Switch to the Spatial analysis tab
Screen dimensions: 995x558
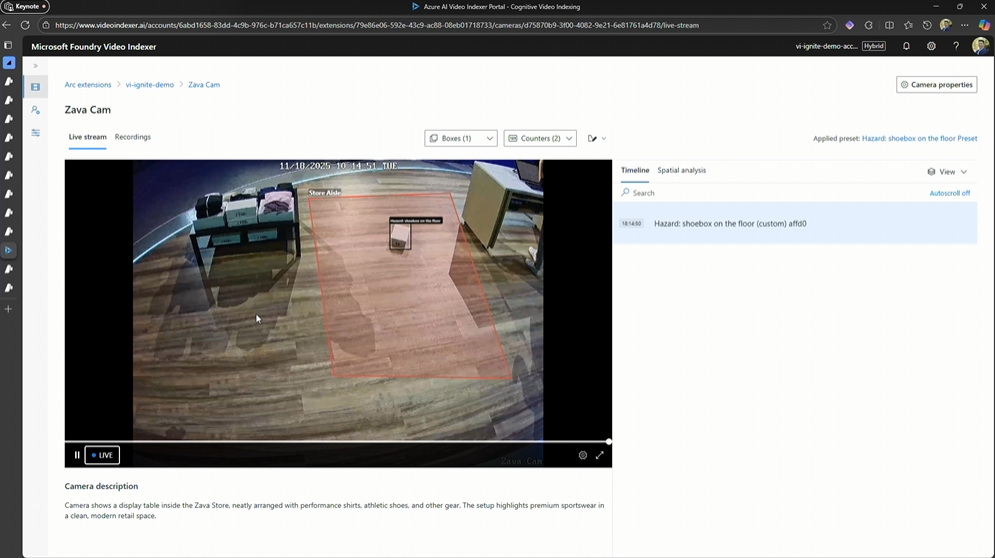681,170
